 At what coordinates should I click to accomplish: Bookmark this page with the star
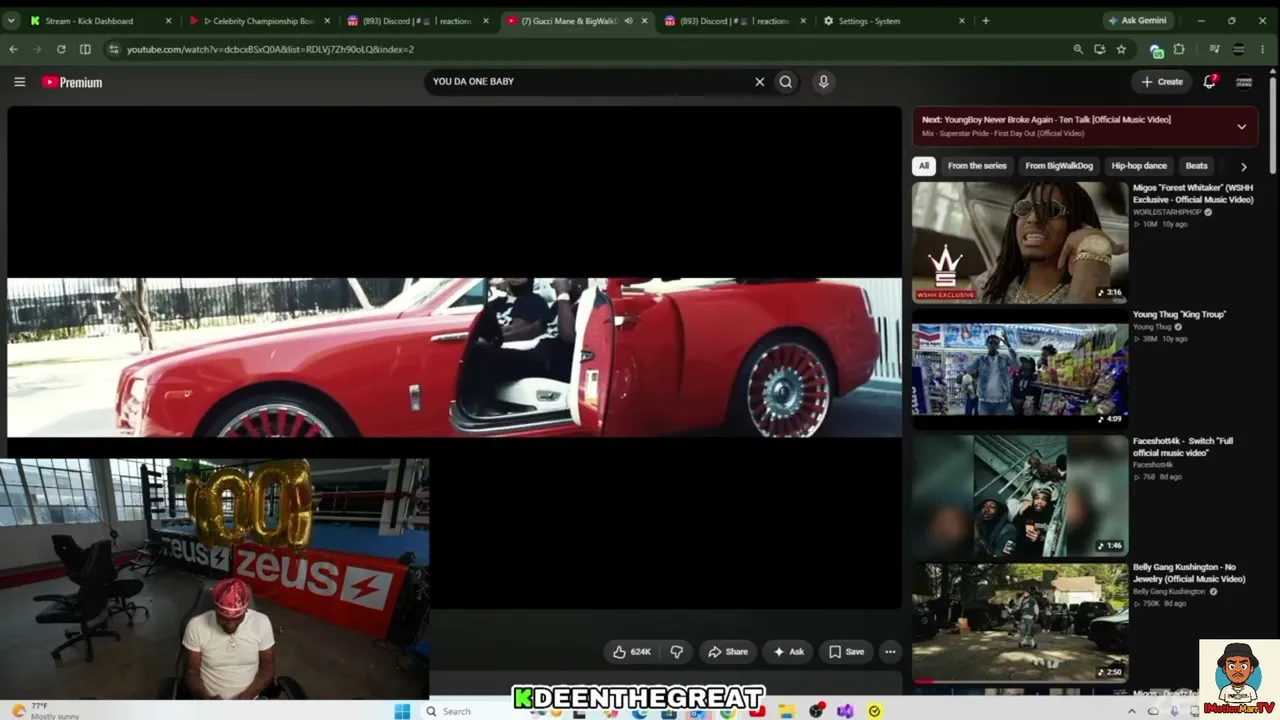1121,49
